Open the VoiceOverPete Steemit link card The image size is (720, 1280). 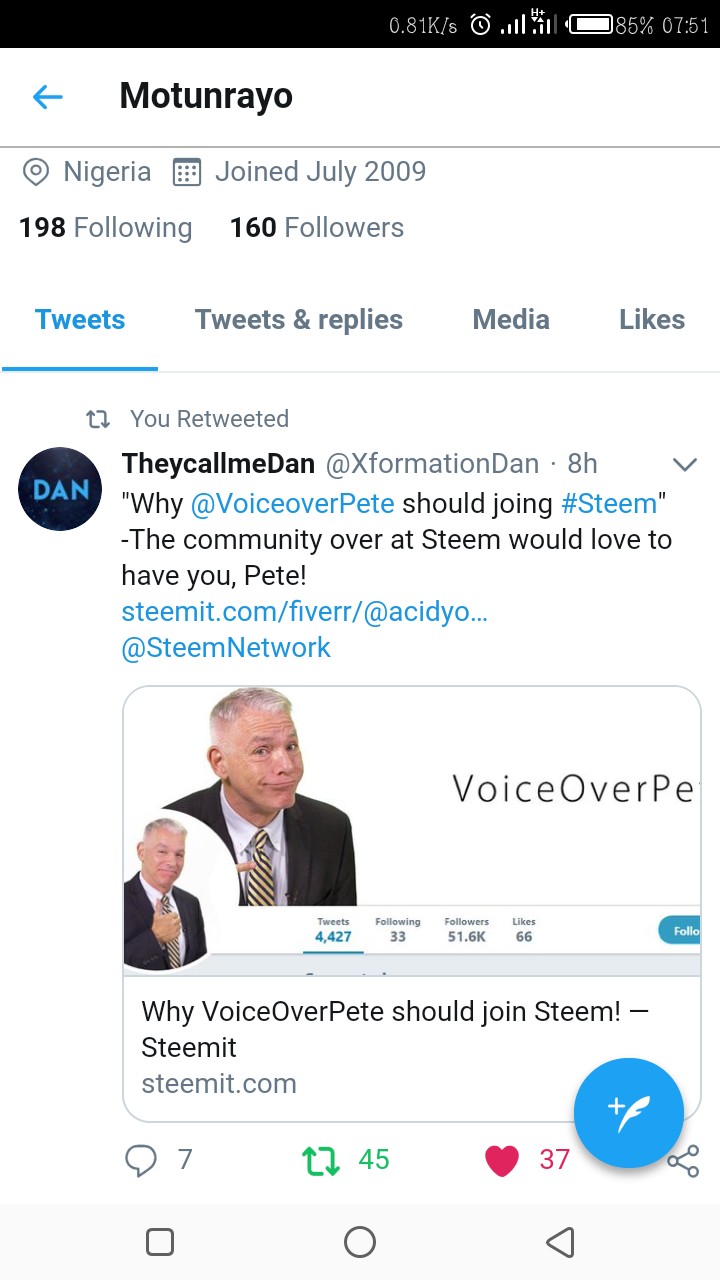pyautogui.click(x=412, y=904)
